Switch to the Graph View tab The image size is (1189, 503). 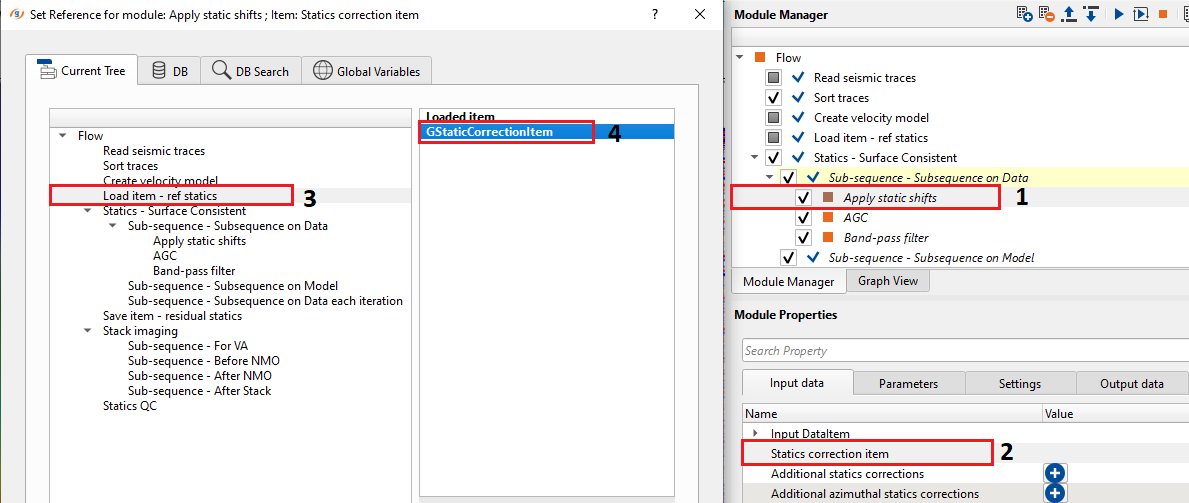tap(888, 281)
